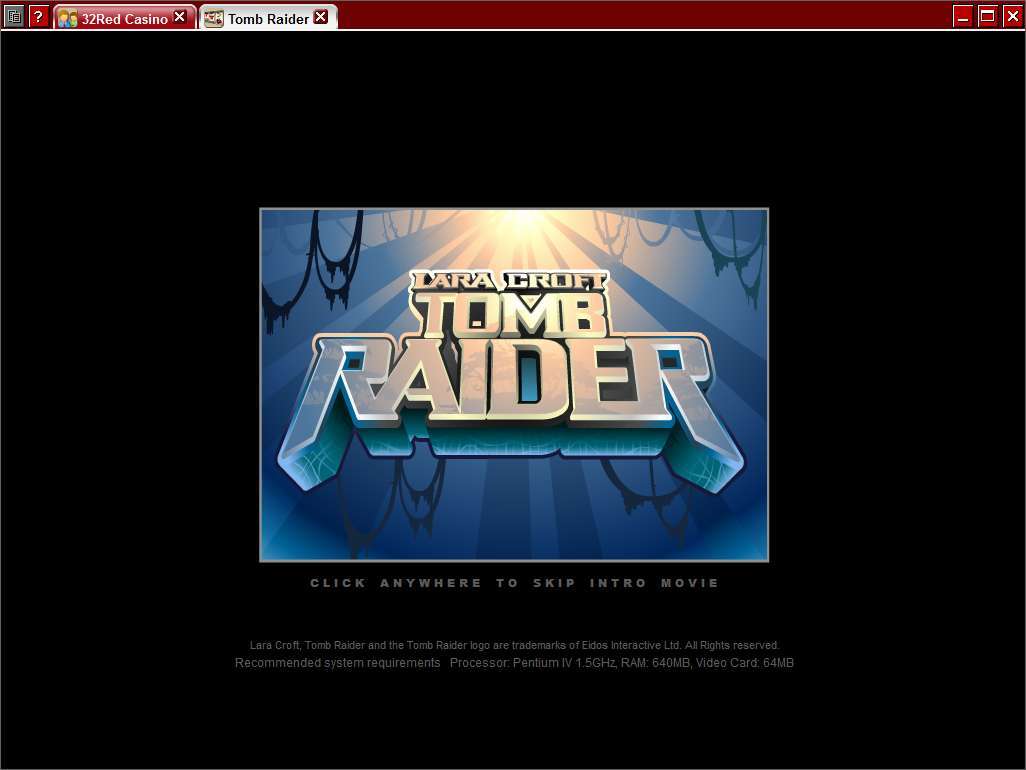Open the window list icon in top-left corner

click(x=14, y=16)
